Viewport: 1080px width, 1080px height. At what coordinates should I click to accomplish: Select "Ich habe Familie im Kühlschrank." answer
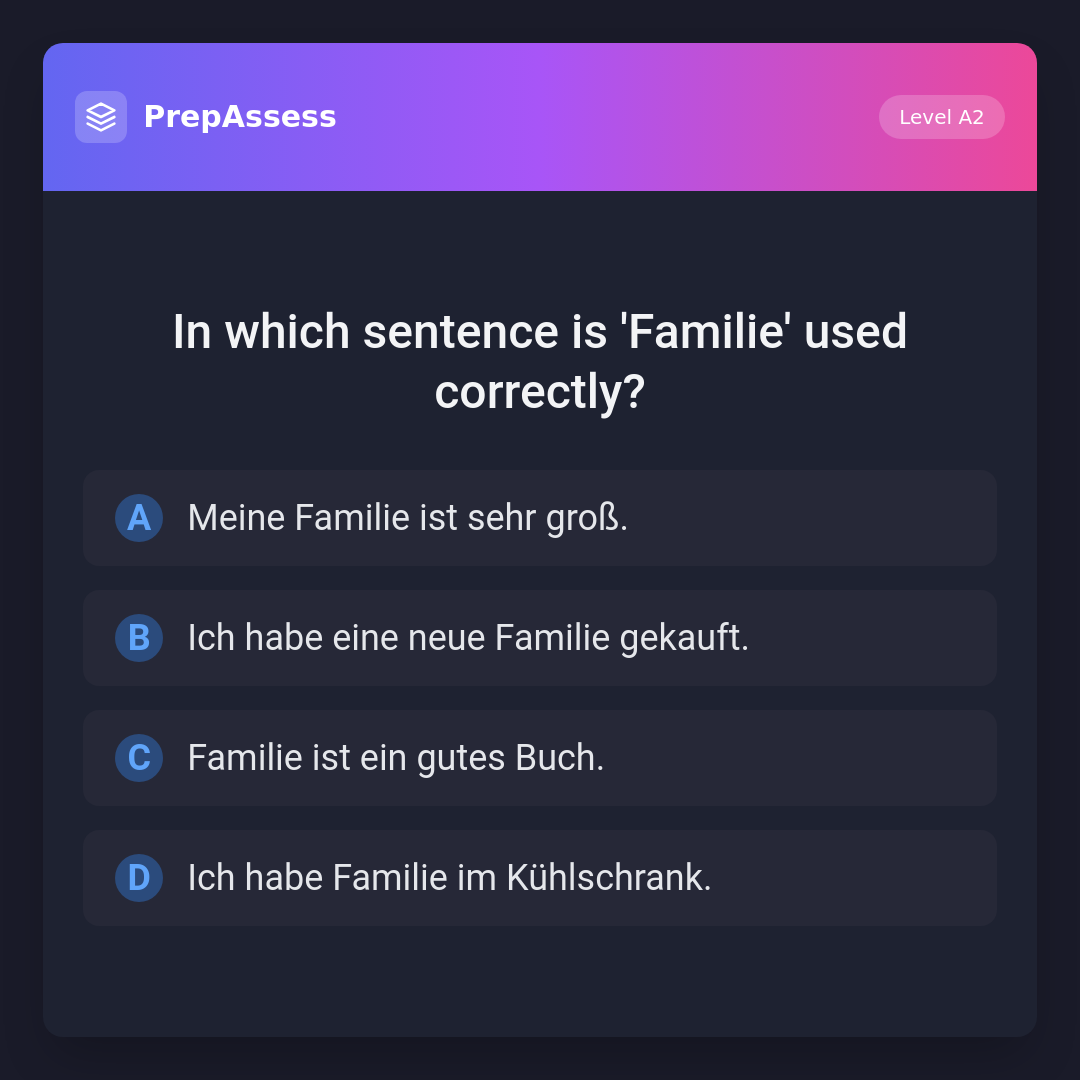[x=540, y=878]
